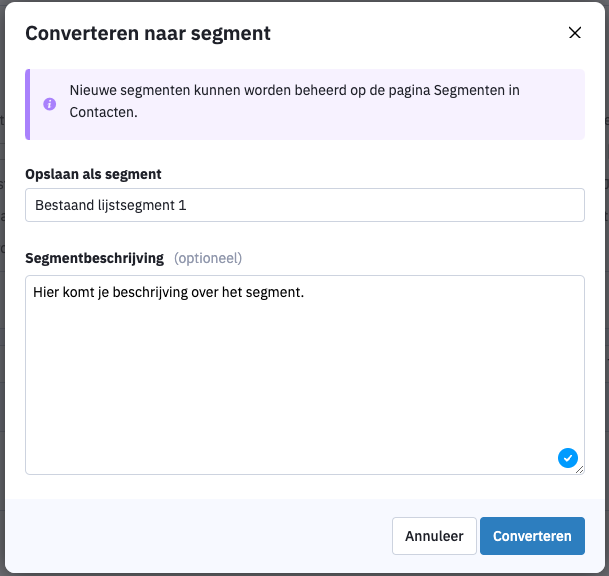Click the text Bestaand lijstsegment 1
The width and height of the screenshot is (609, 576).
tap(111, 205)
